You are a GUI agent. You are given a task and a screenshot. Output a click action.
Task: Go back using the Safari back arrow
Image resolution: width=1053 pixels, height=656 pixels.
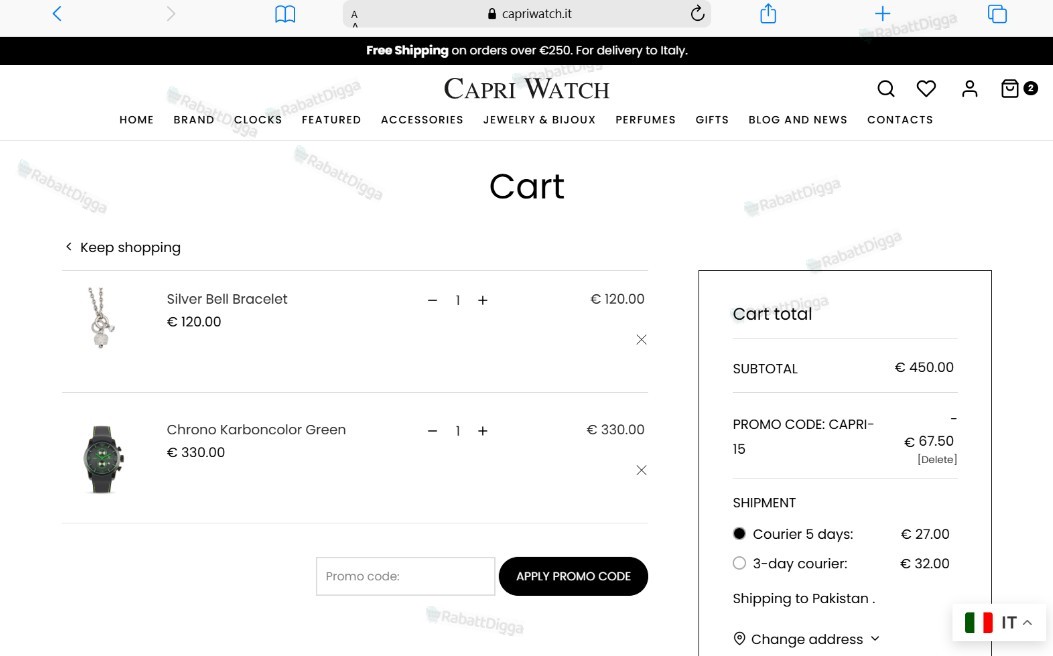[57, 13]
